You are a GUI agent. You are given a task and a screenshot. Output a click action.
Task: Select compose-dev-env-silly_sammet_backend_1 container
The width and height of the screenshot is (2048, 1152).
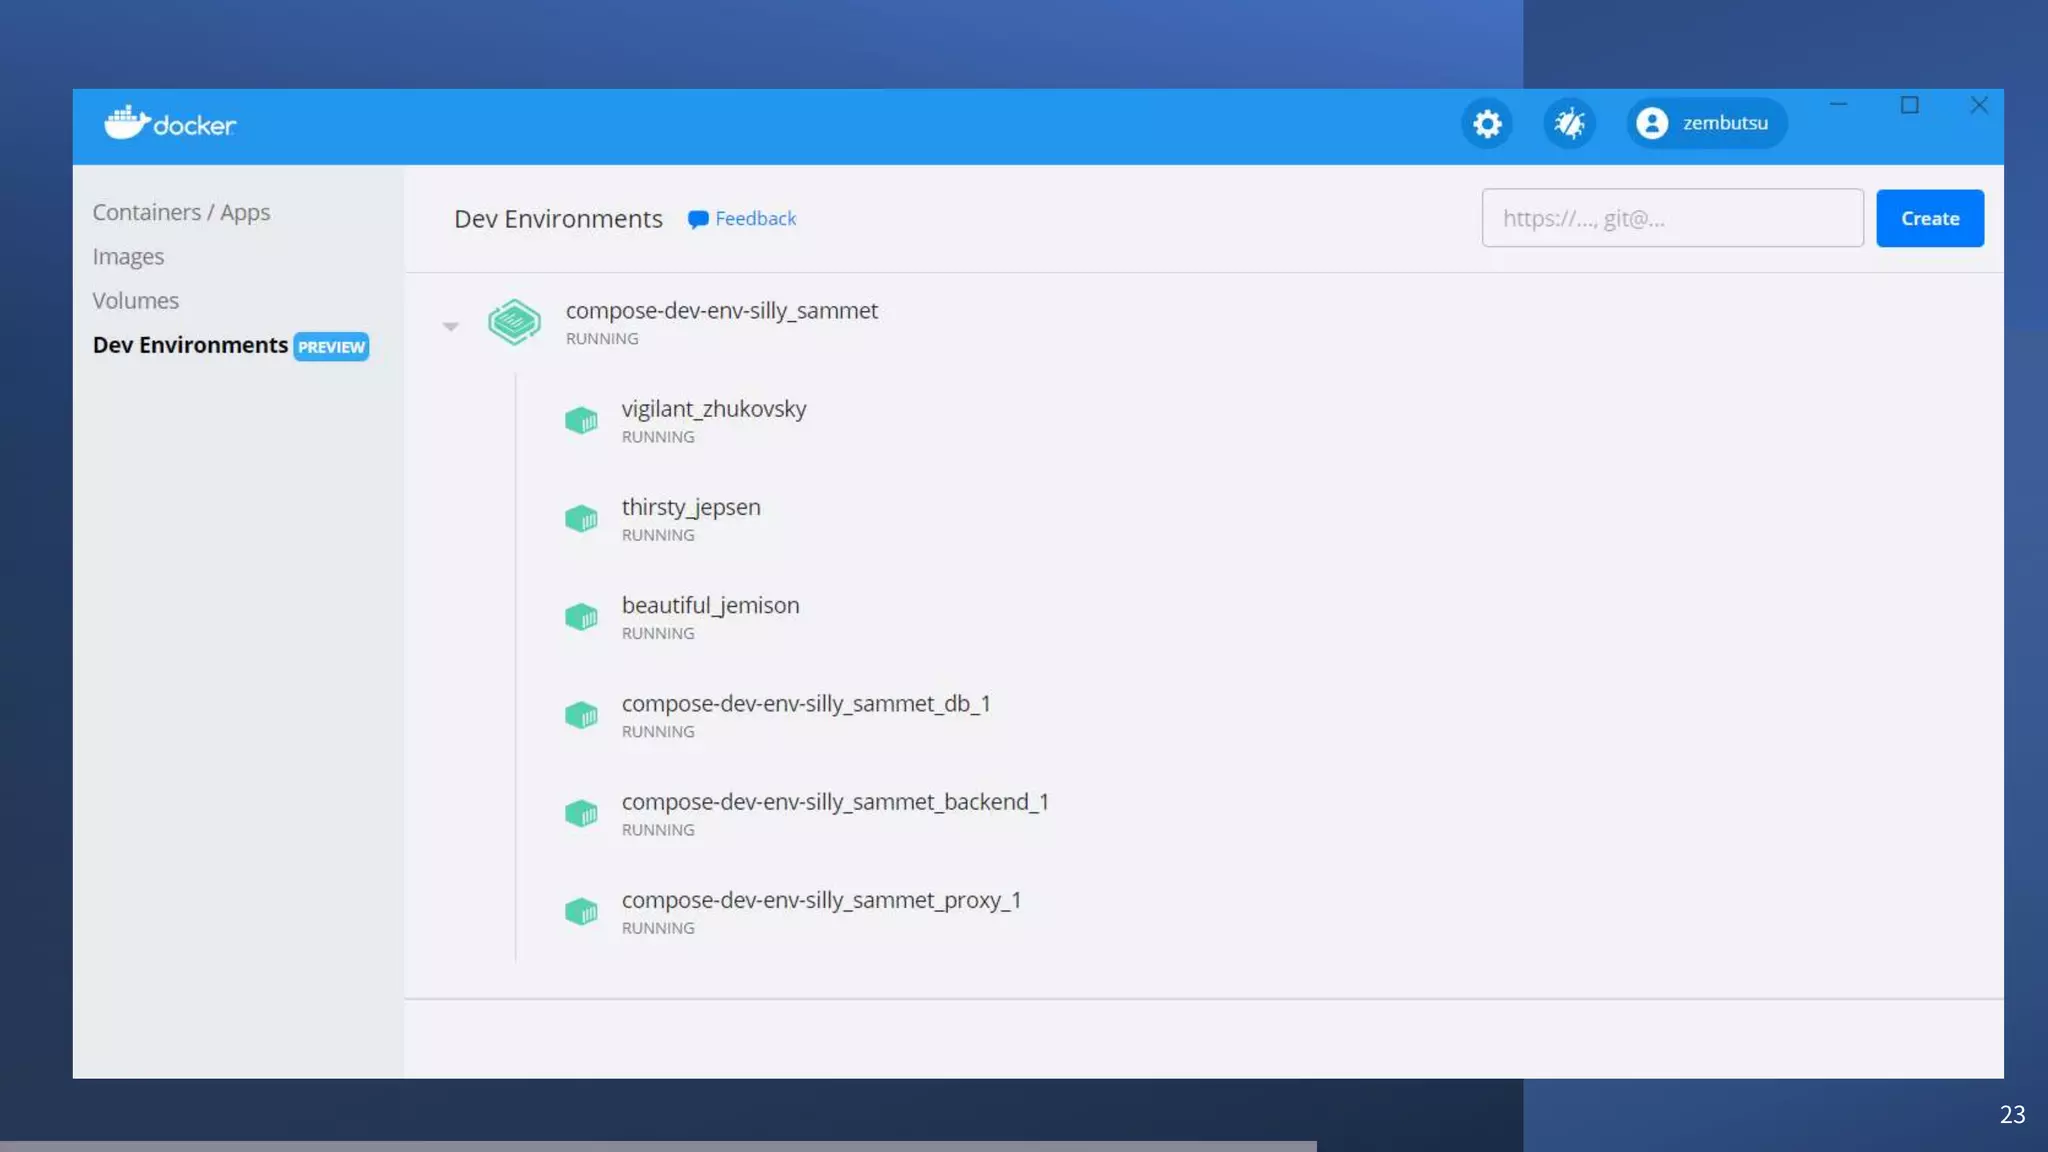pos(834,802)
